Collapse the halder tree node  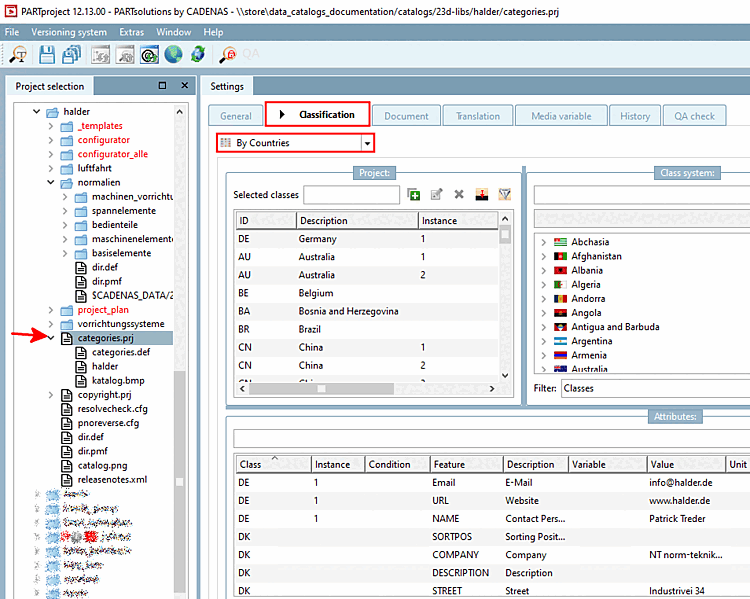[36, 111]
